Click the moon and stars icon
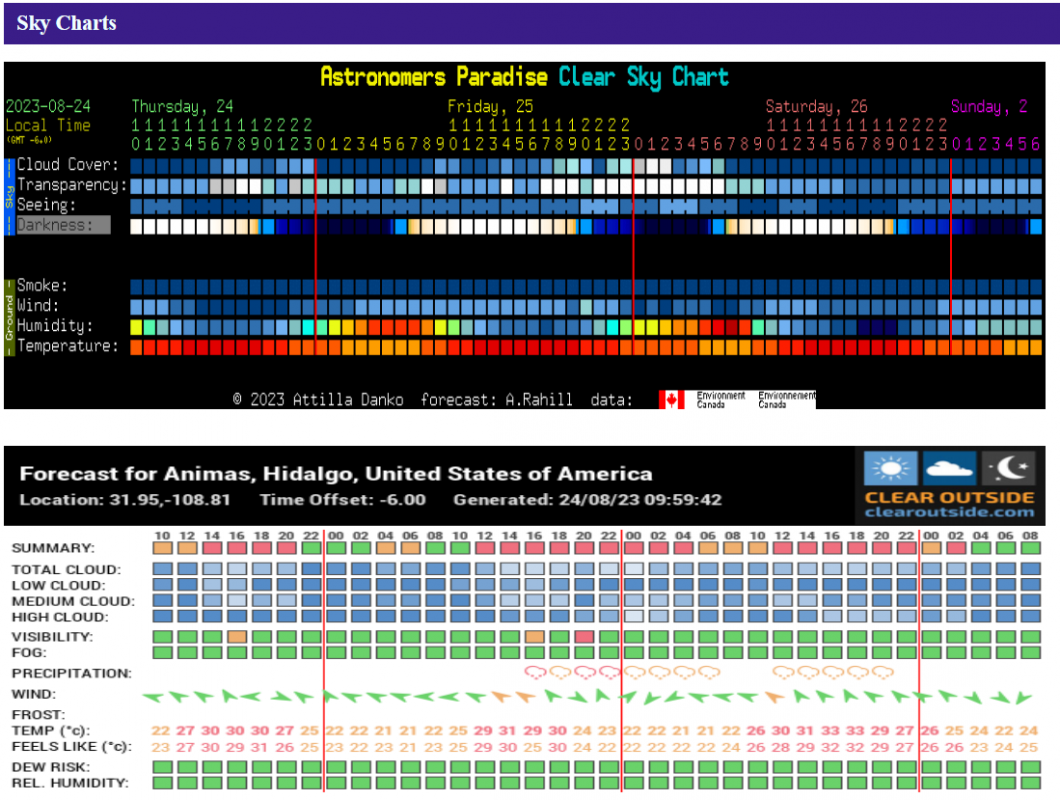The image size is (1060, 800). point(1007,468)
